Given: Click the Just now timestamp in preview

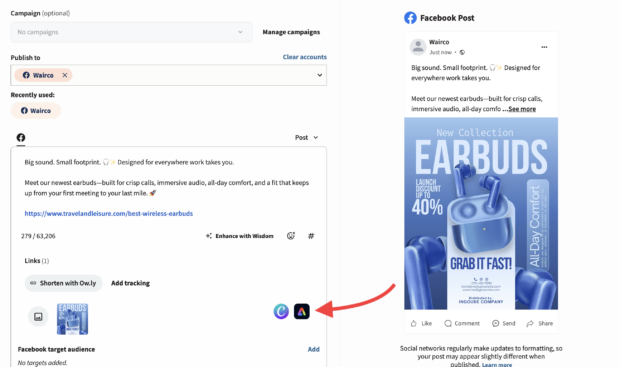Looking at the screenshot, I should click(x=440, y=52).
